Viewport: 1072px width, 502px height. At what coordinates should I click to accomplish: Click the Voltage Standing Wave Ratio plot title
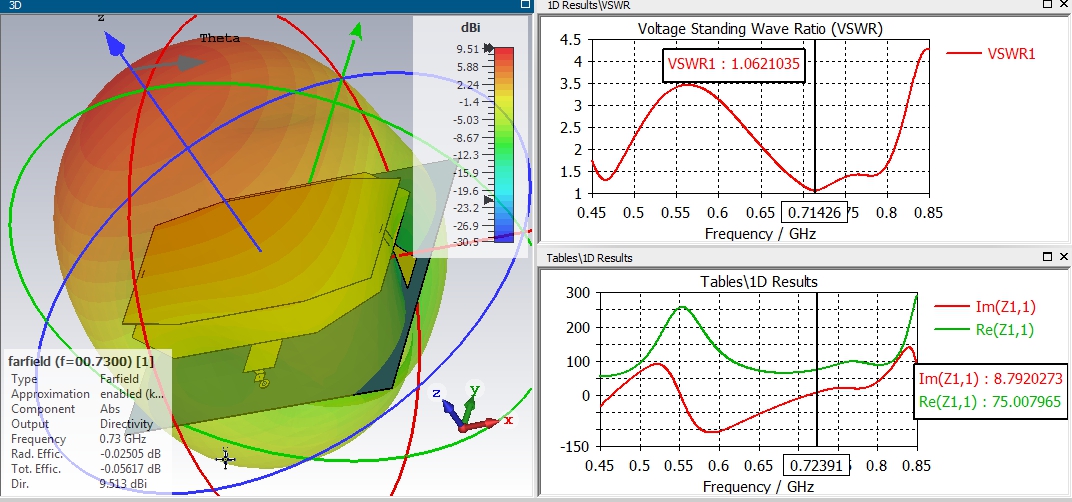click(x=760, y=29)
